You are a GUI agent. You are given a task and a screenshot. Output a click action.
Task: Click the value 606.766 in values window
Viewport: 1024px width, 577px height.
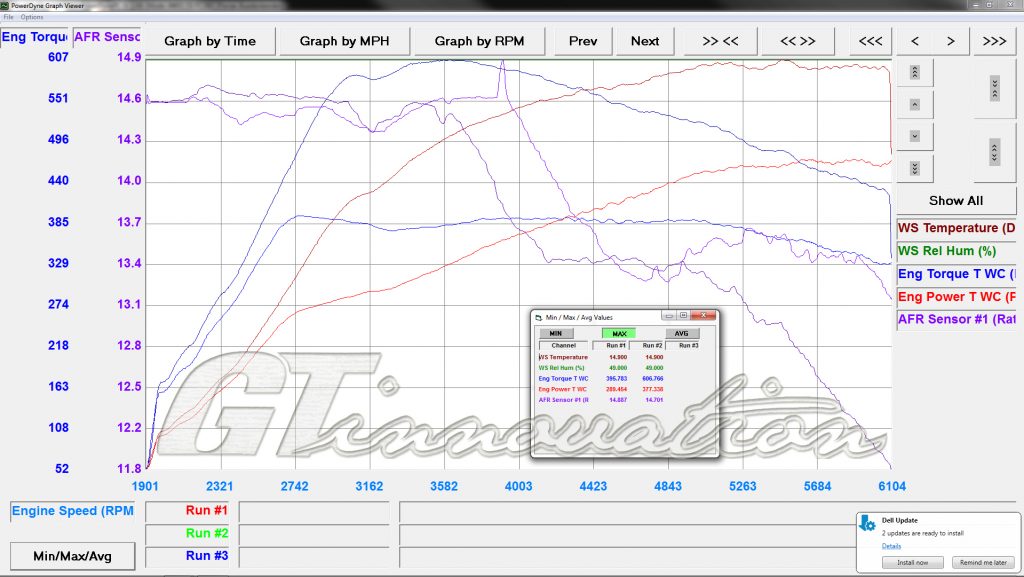tap(652, 379)
